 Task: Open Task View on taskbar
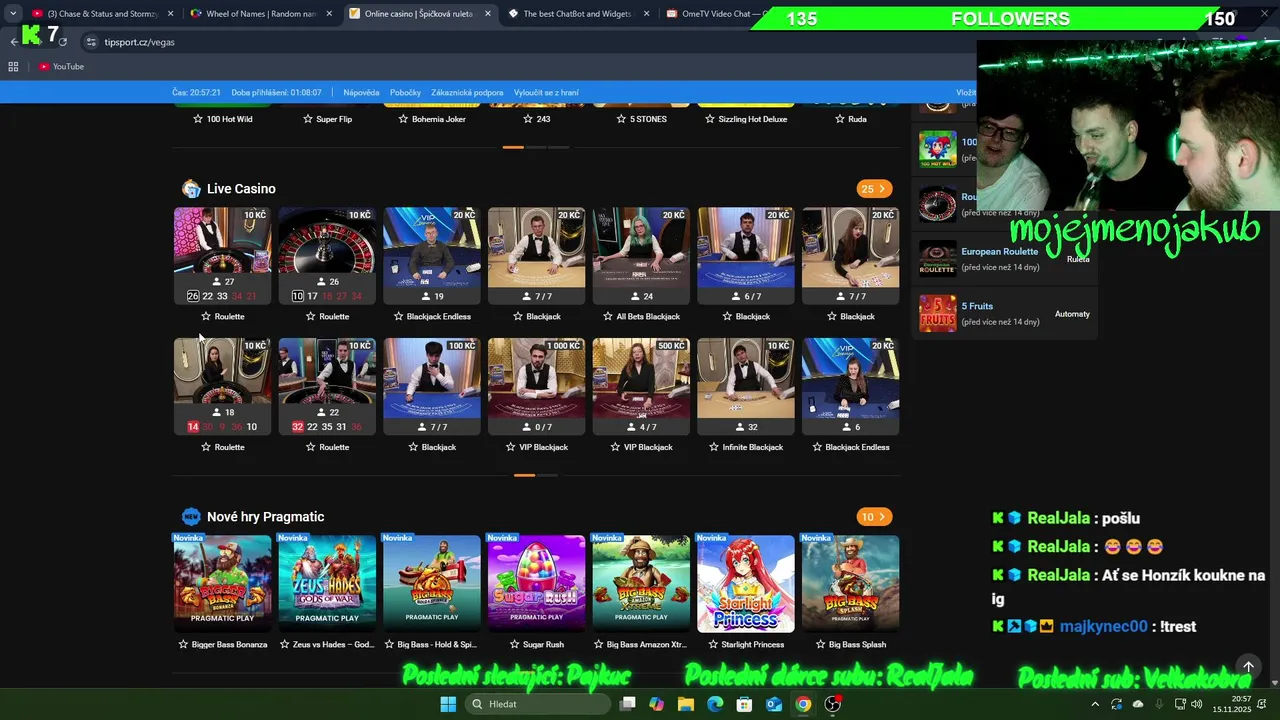pos(627,704)
